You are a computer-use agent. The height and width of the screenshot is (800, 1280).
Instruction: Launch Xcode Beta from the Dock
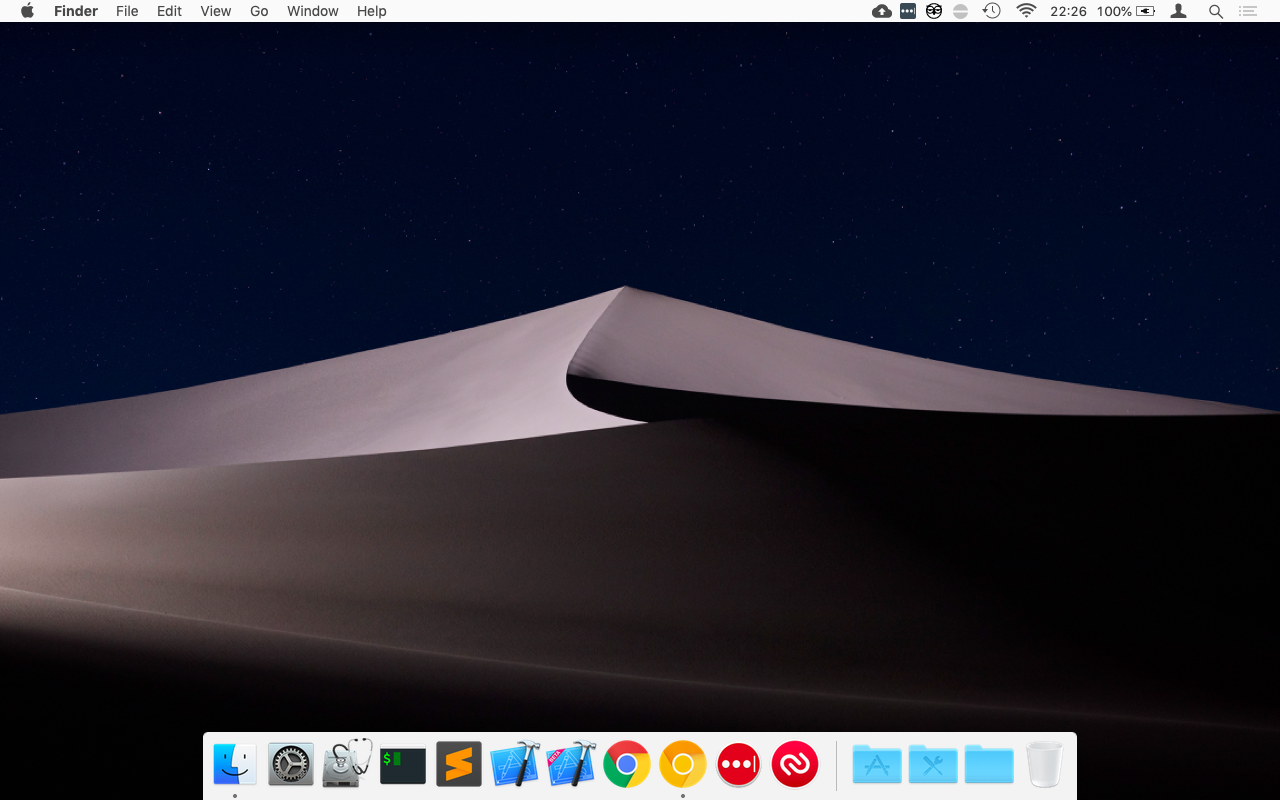571,765
